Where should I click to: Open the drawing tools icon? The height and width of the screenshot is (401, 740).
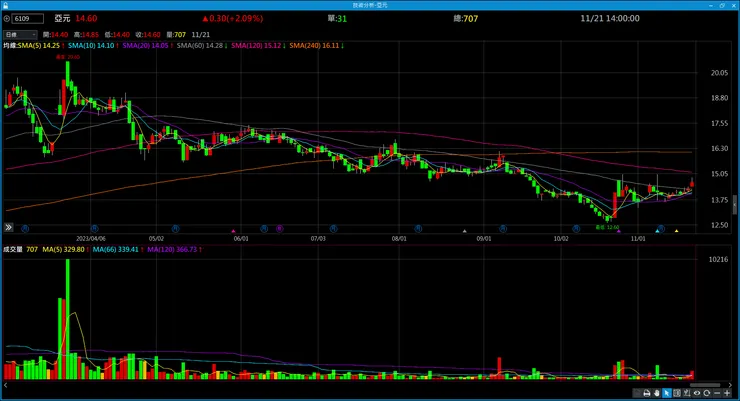(687, 393)
